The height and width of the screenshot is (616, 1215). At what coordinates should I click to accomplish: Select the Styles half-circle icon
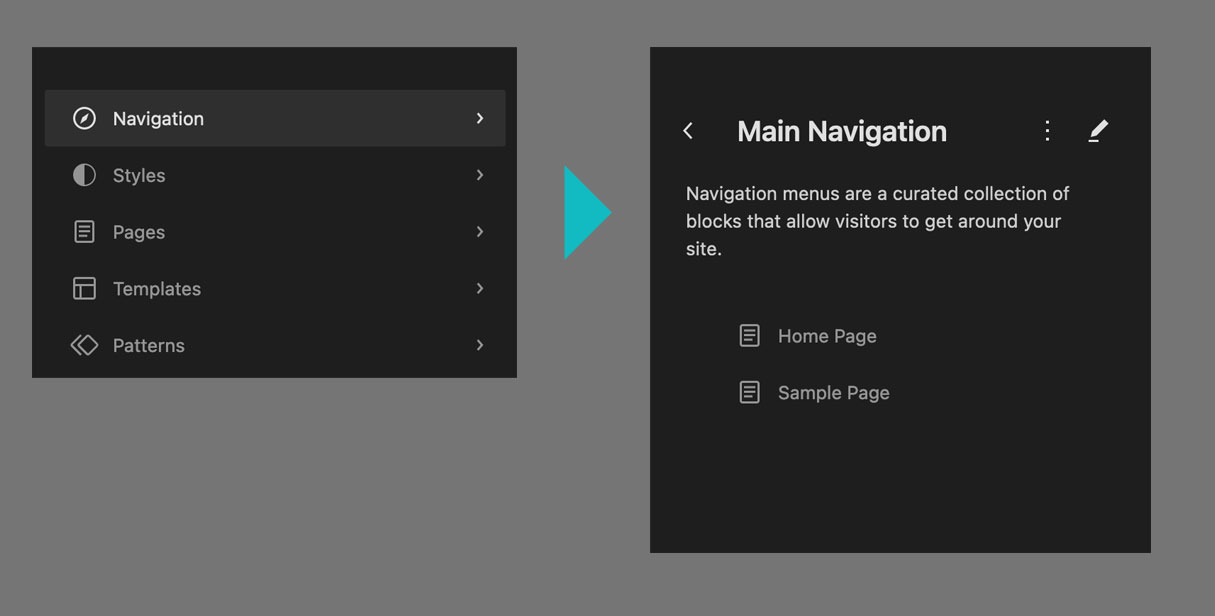pyautogui.click(x=84, y=175)
